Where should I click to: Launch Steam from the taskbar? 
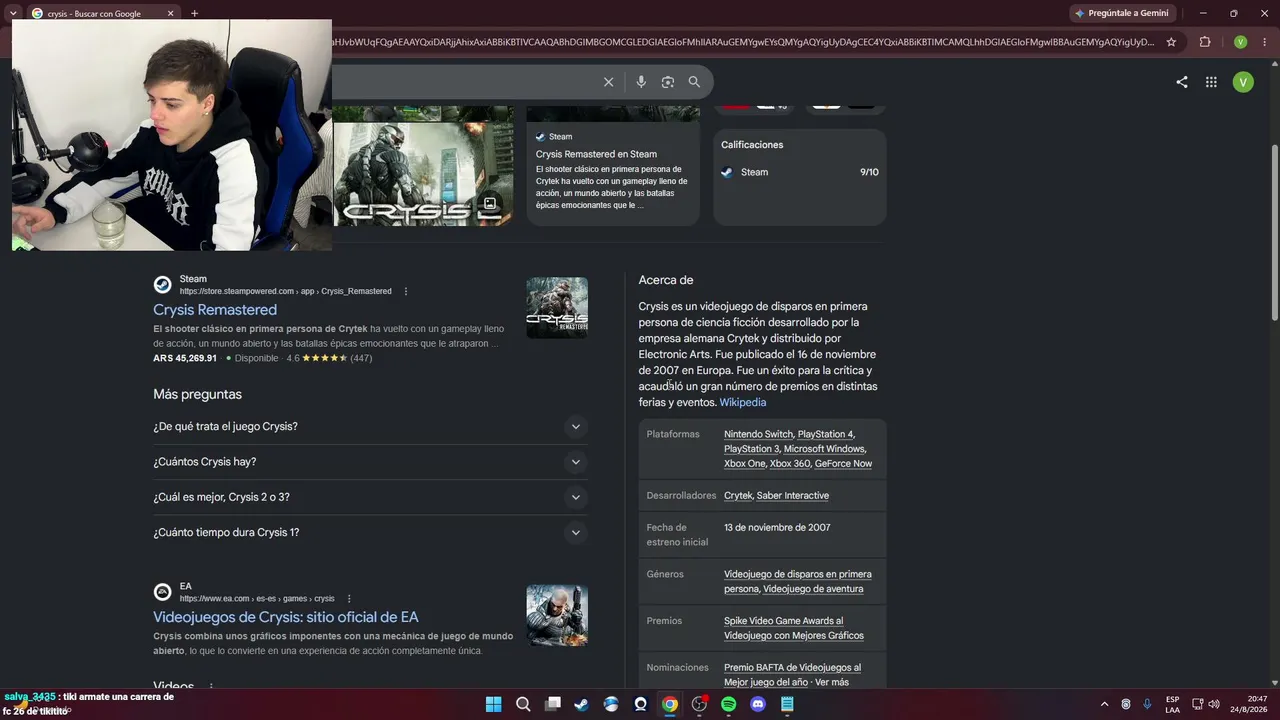[581, 704]
